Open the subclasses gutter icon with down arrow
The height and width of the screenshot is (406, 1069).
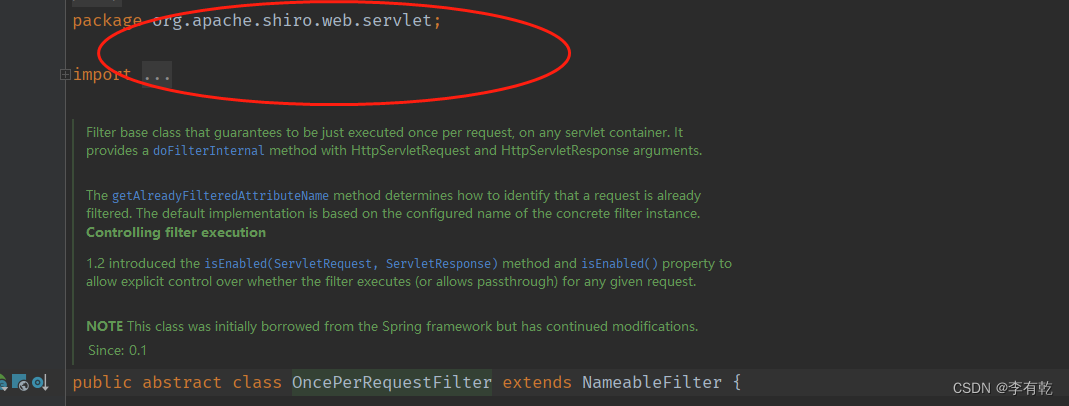(41, 383)
